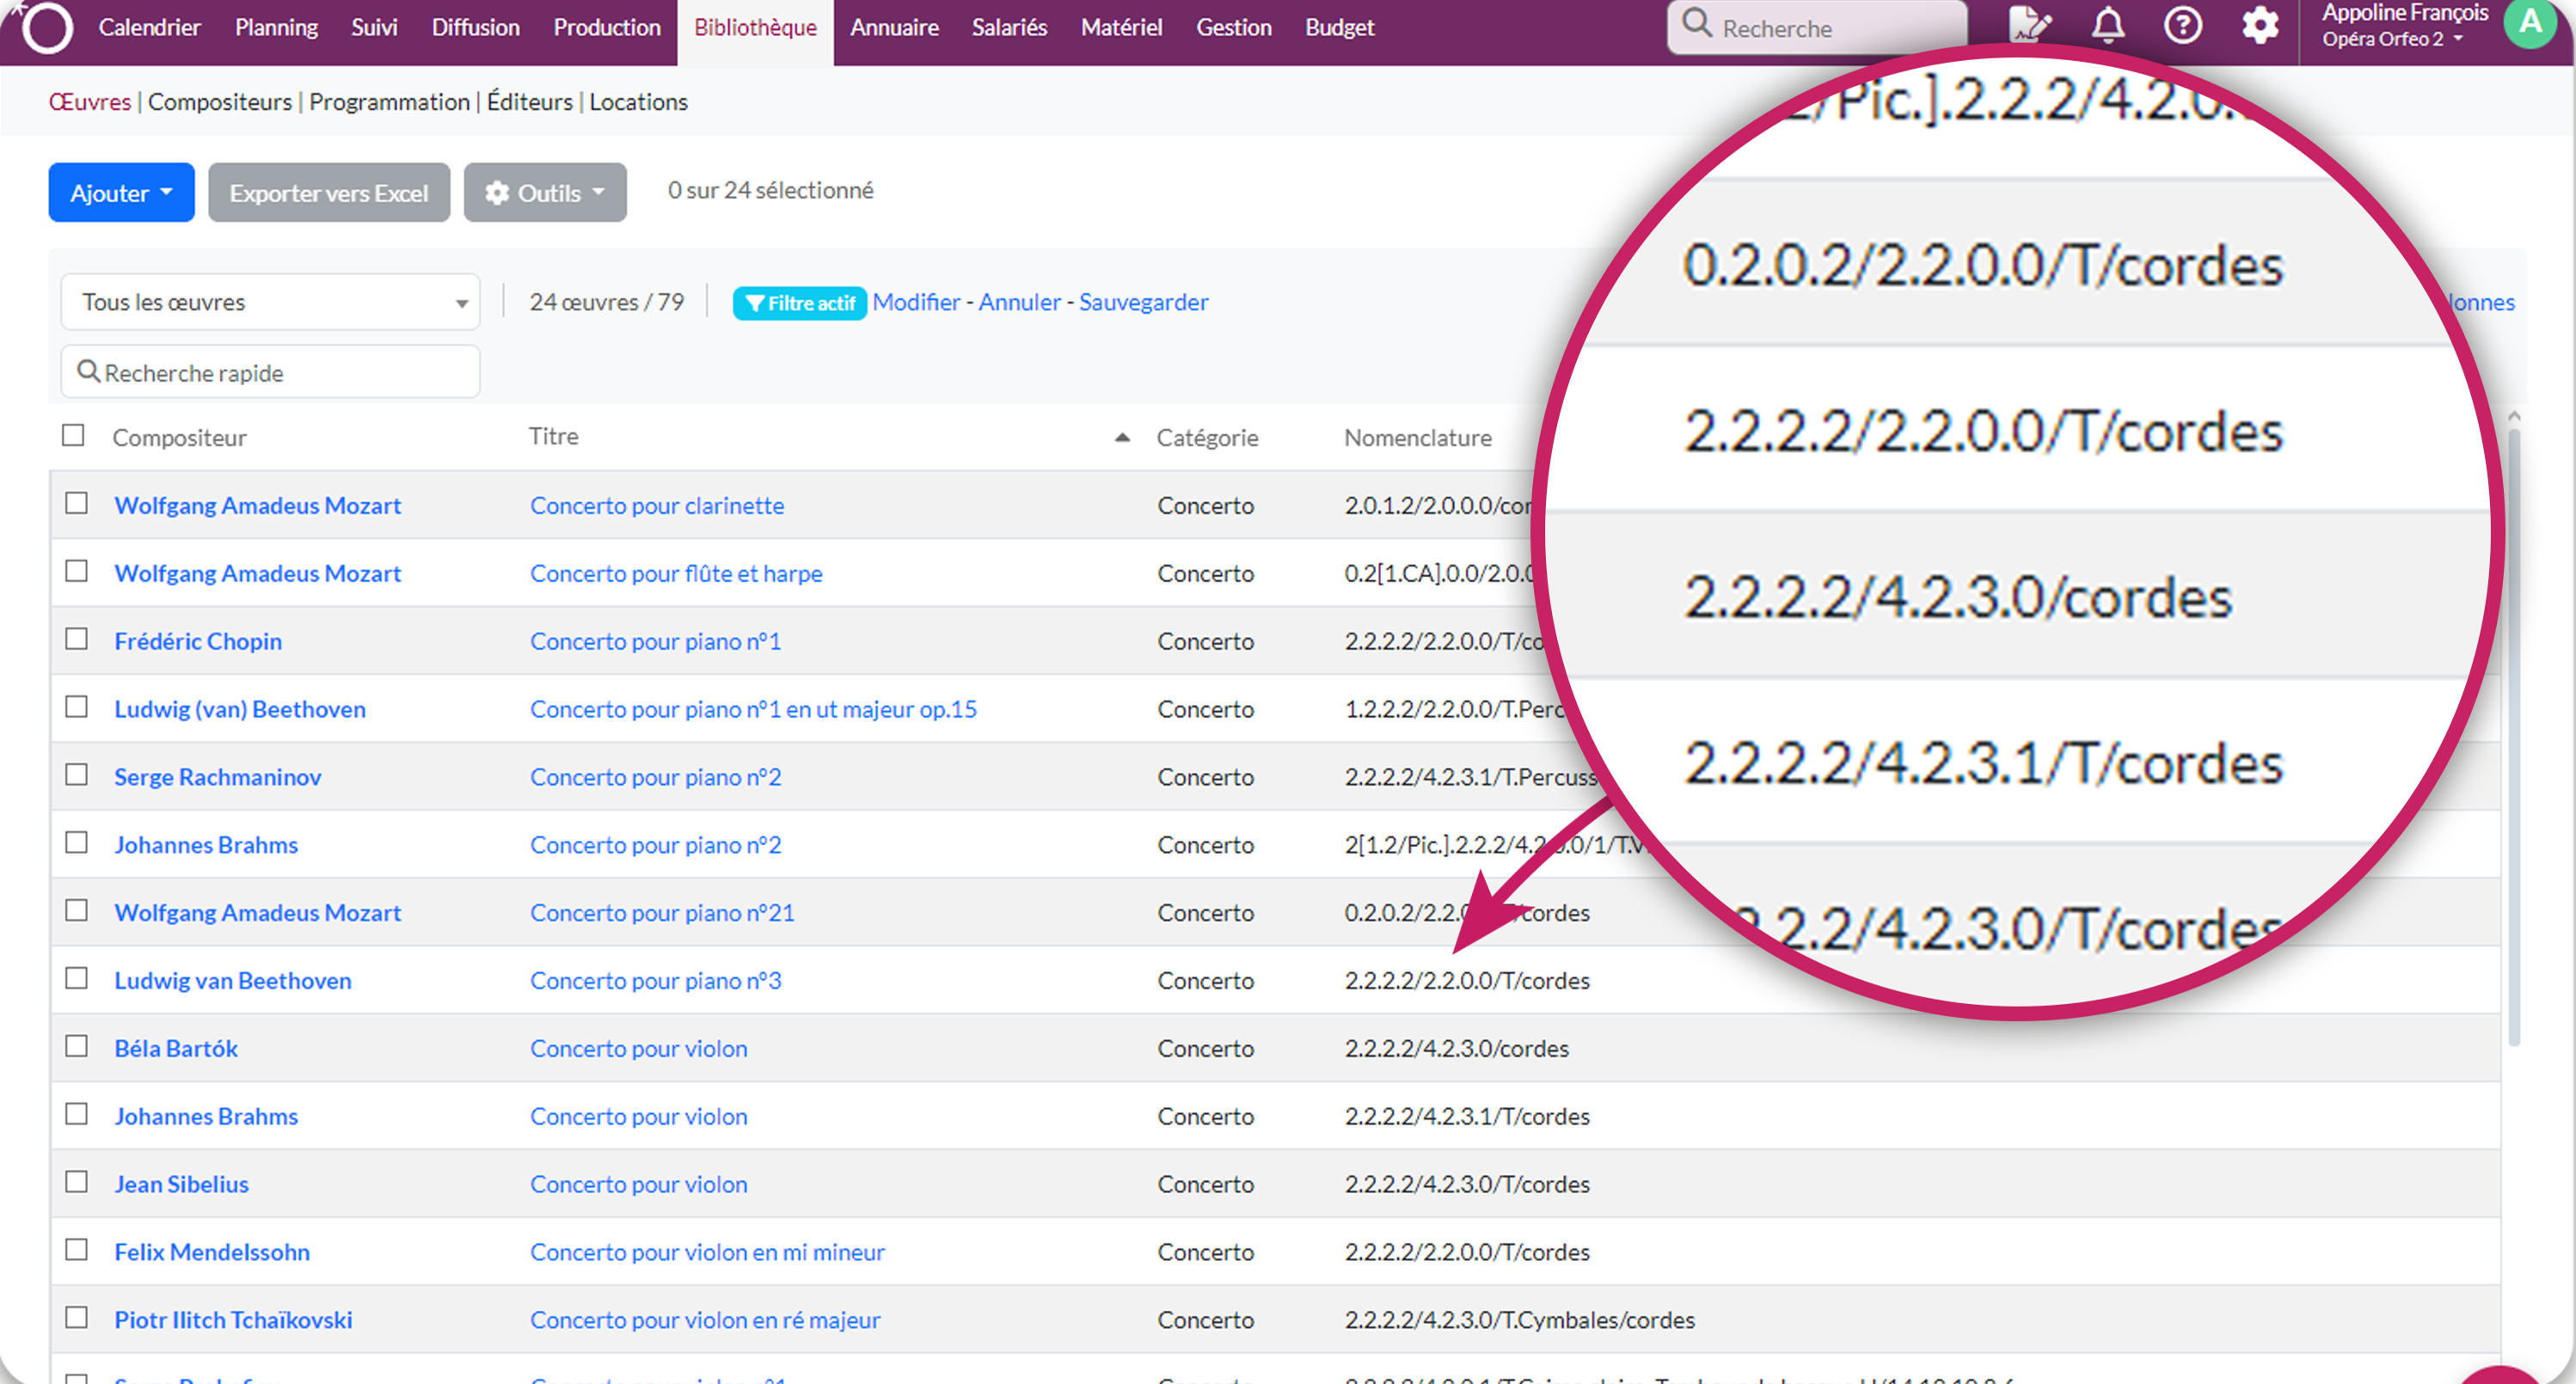
Task: Open composer Johannes Brahms, piano n°2 row
Action: coord(206,844)
